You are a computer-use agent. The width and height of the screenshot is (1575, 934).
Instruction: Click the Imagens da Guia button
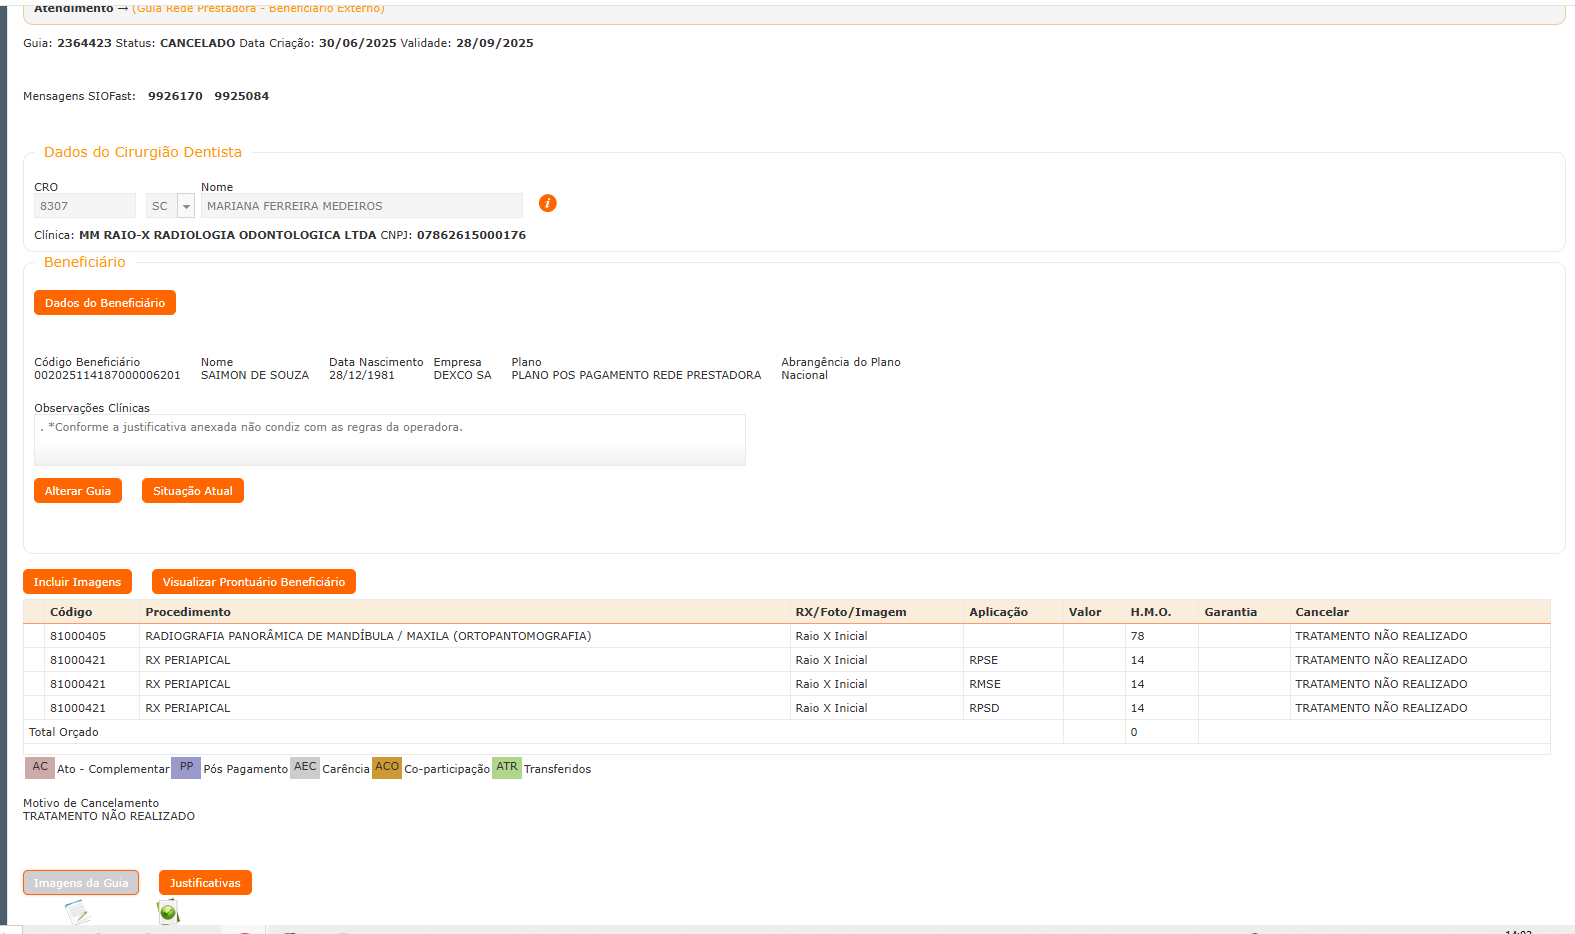point(81,883)
